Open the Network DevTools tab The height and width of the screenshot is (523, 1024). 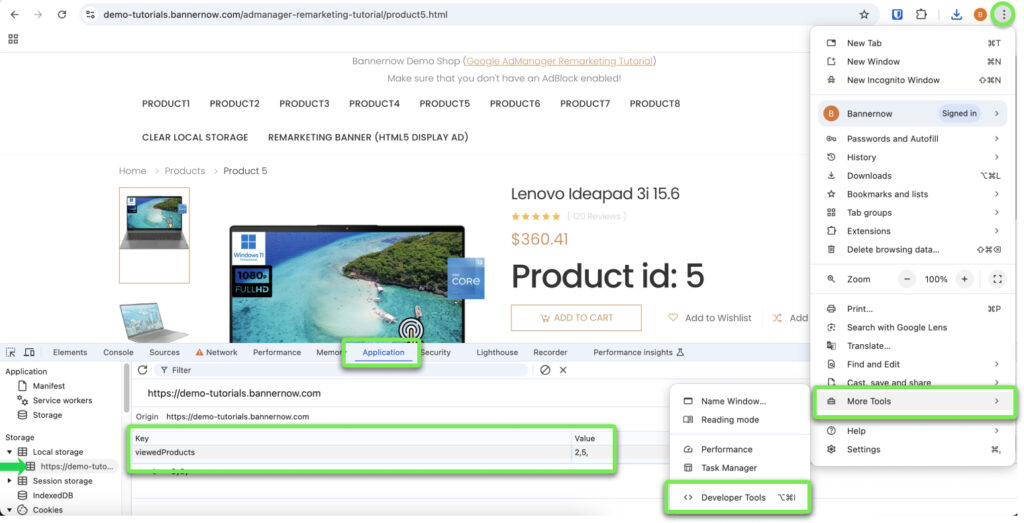point(216,353)
